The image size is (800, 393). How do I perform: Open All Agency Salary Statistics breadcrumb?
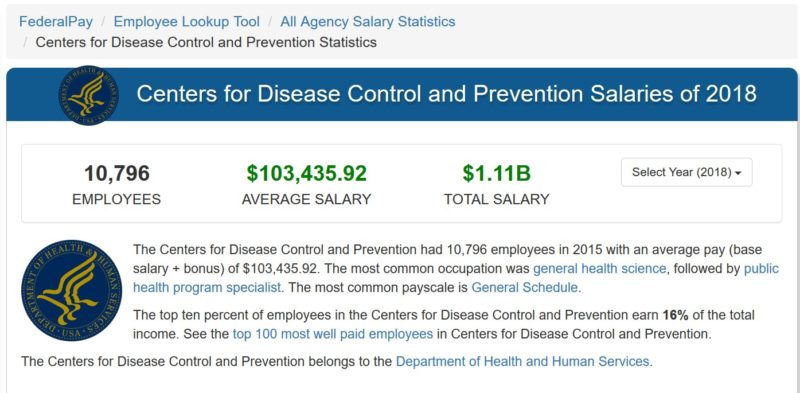coord(368,22)
